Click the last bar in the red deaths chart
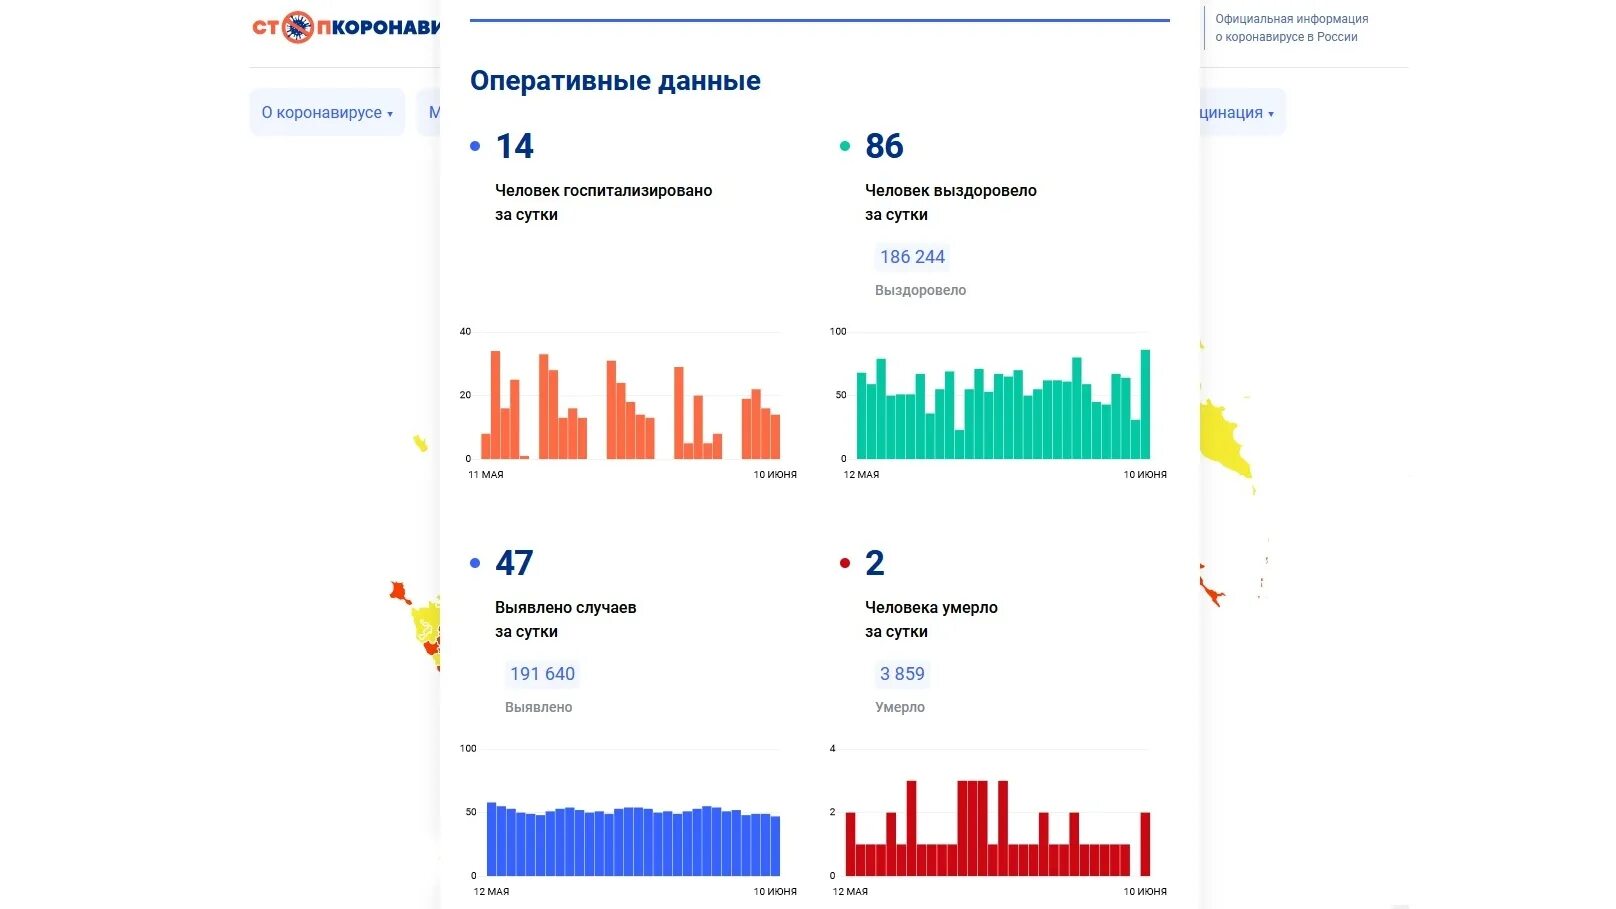1616x909 pixels. pyautogui.click(x=1145, y=844)
